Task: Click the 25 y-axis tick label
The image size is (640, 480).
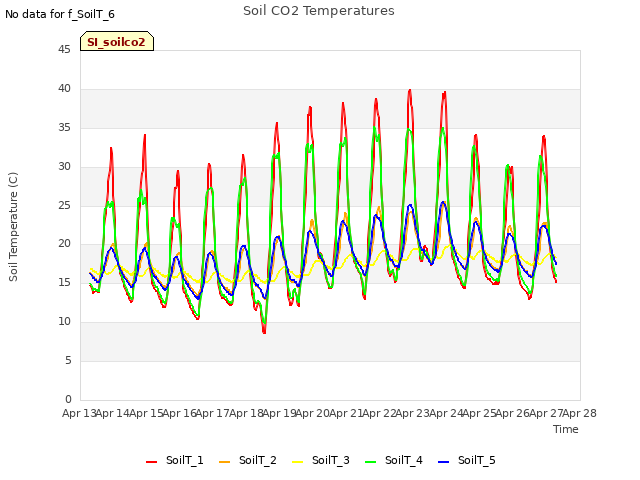Action: (64, 205)
